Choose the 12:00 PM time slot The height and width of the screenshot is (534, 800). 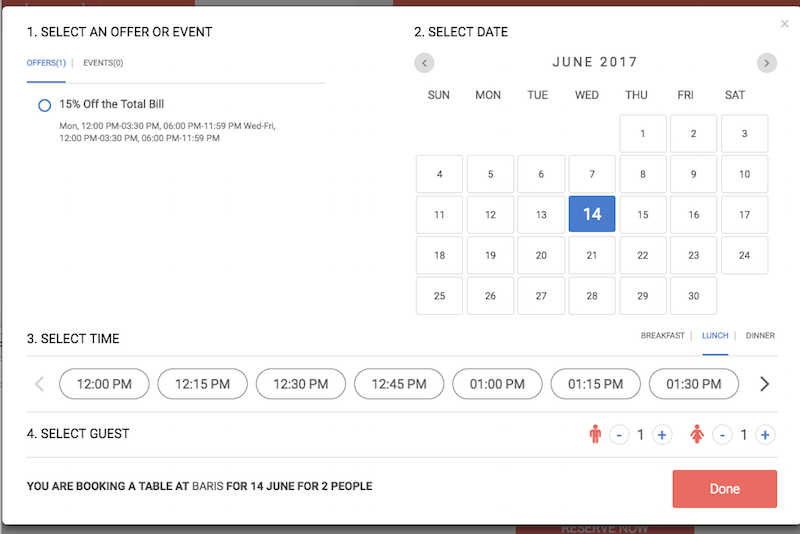pyautogui.click(x=104, y=384)
